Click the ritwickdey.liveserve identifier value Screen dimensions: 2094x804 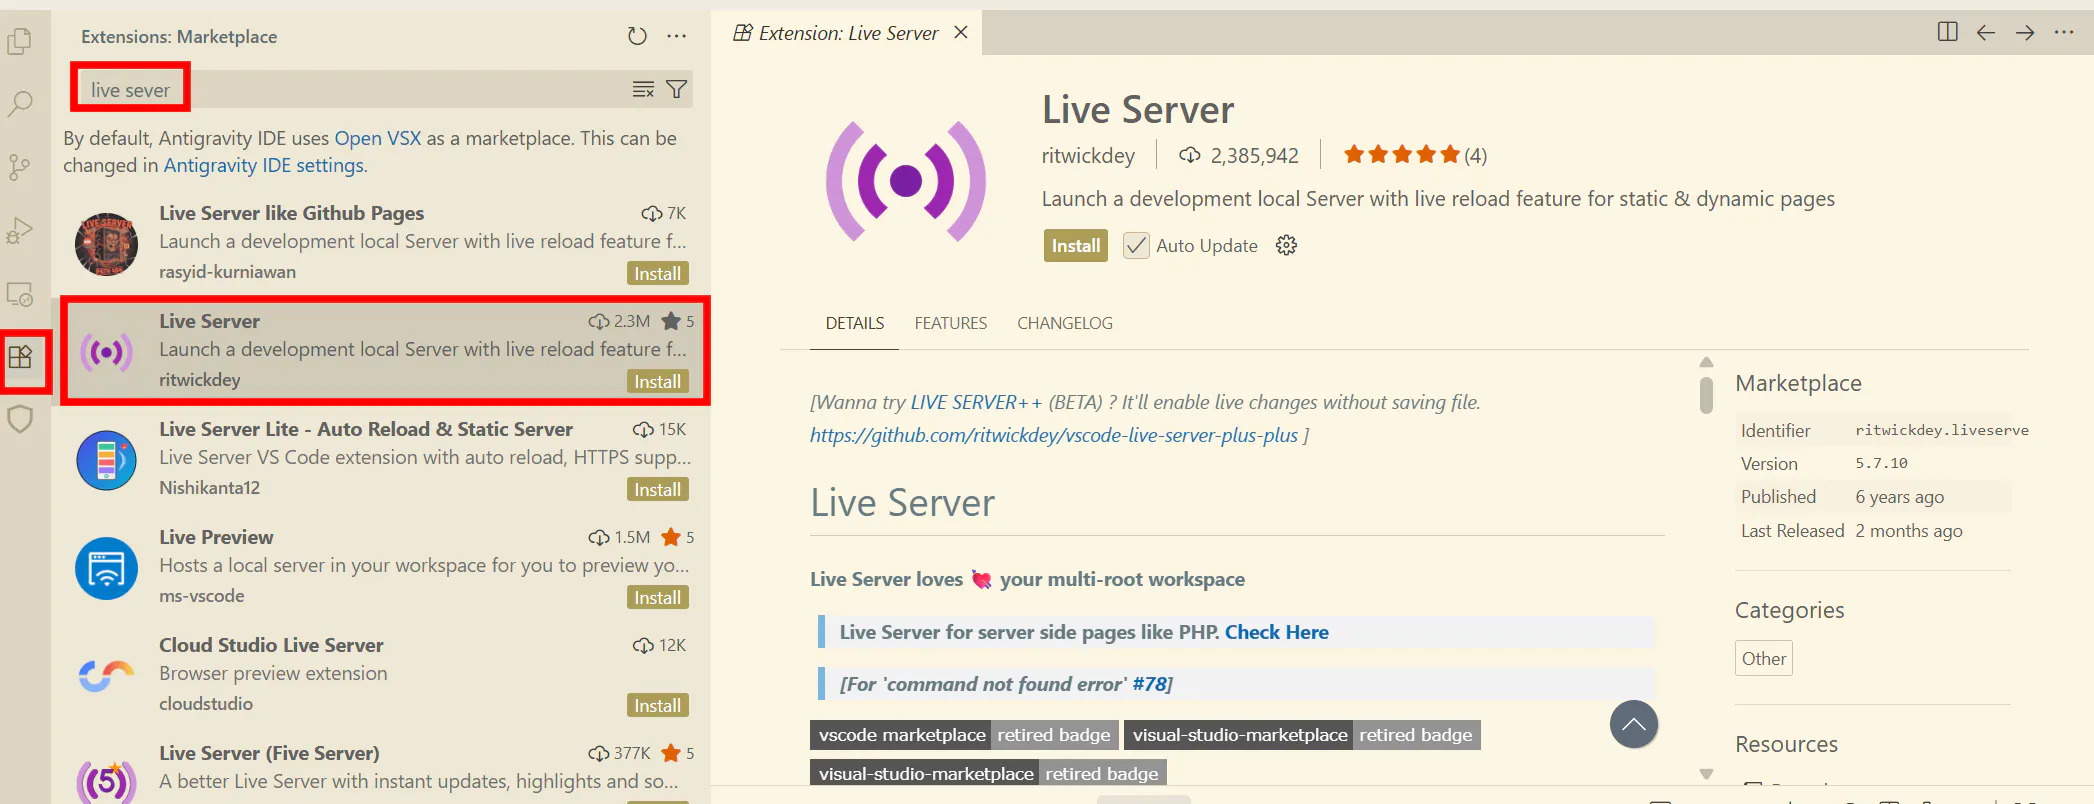coord(1942,430)
